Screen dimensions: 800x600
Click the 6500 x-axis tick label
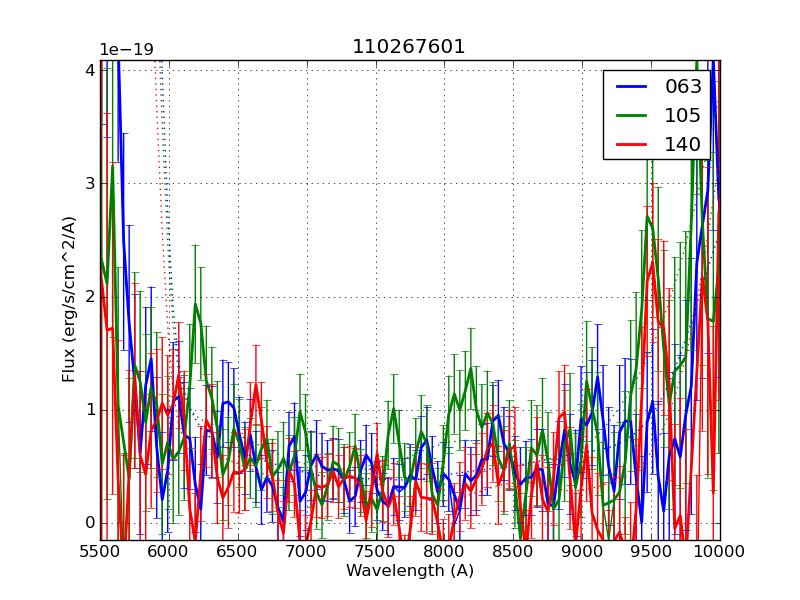(x=238, y=551)
